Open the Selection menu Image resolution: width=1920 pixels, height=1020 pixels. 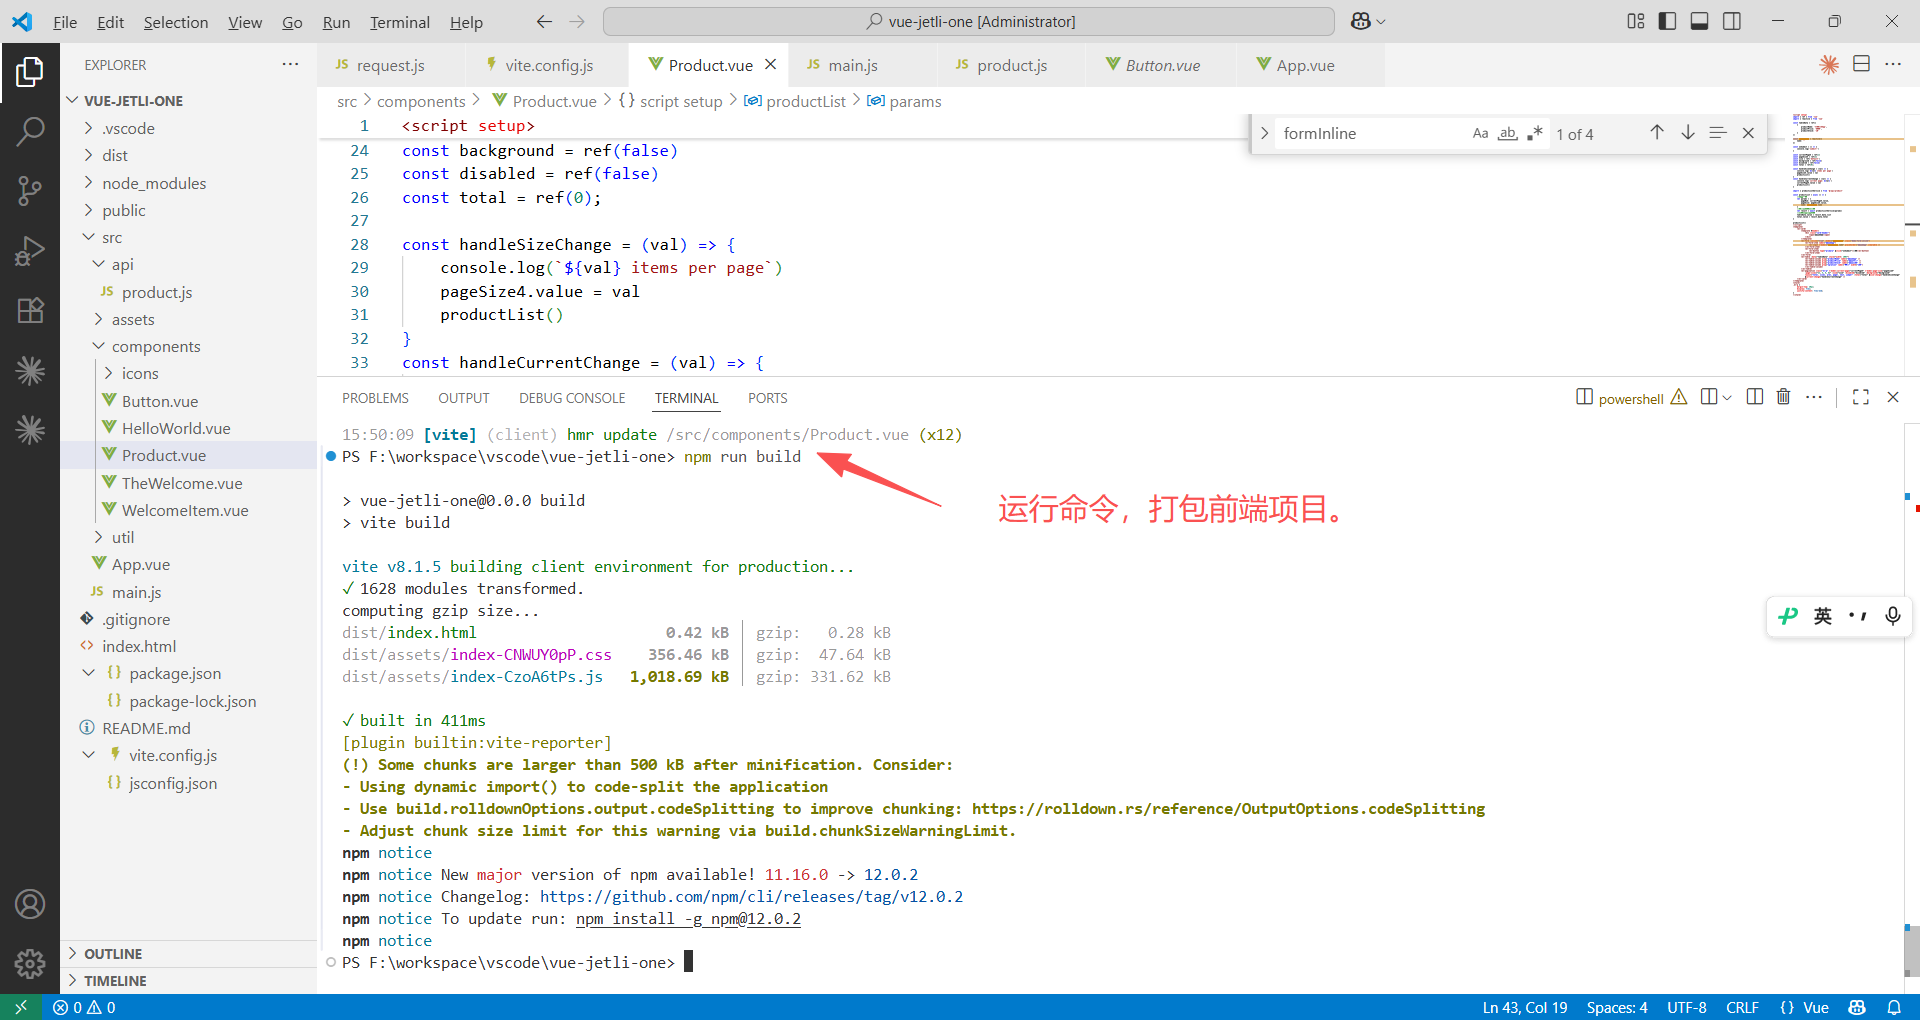coord(176,22)
